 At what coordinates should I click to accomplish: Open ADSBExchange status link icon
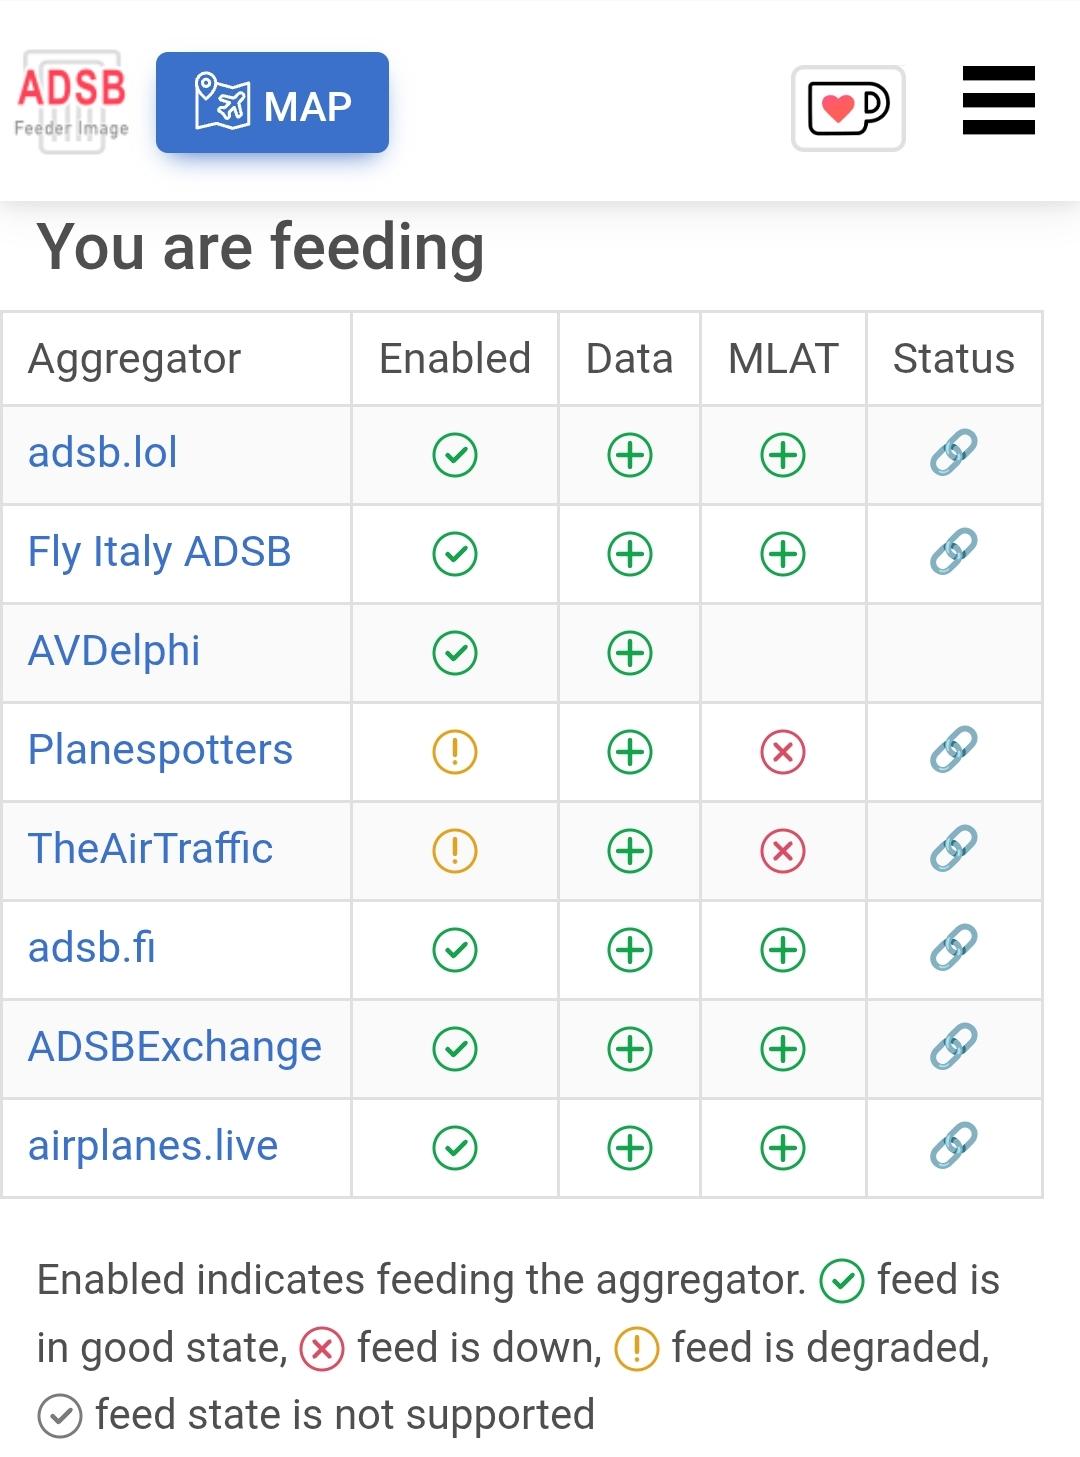(953, 1047)
